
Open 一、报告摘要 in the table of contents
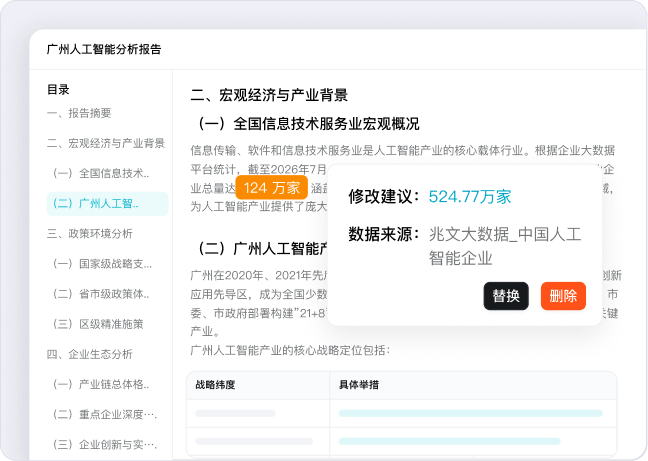coord(79,113)
